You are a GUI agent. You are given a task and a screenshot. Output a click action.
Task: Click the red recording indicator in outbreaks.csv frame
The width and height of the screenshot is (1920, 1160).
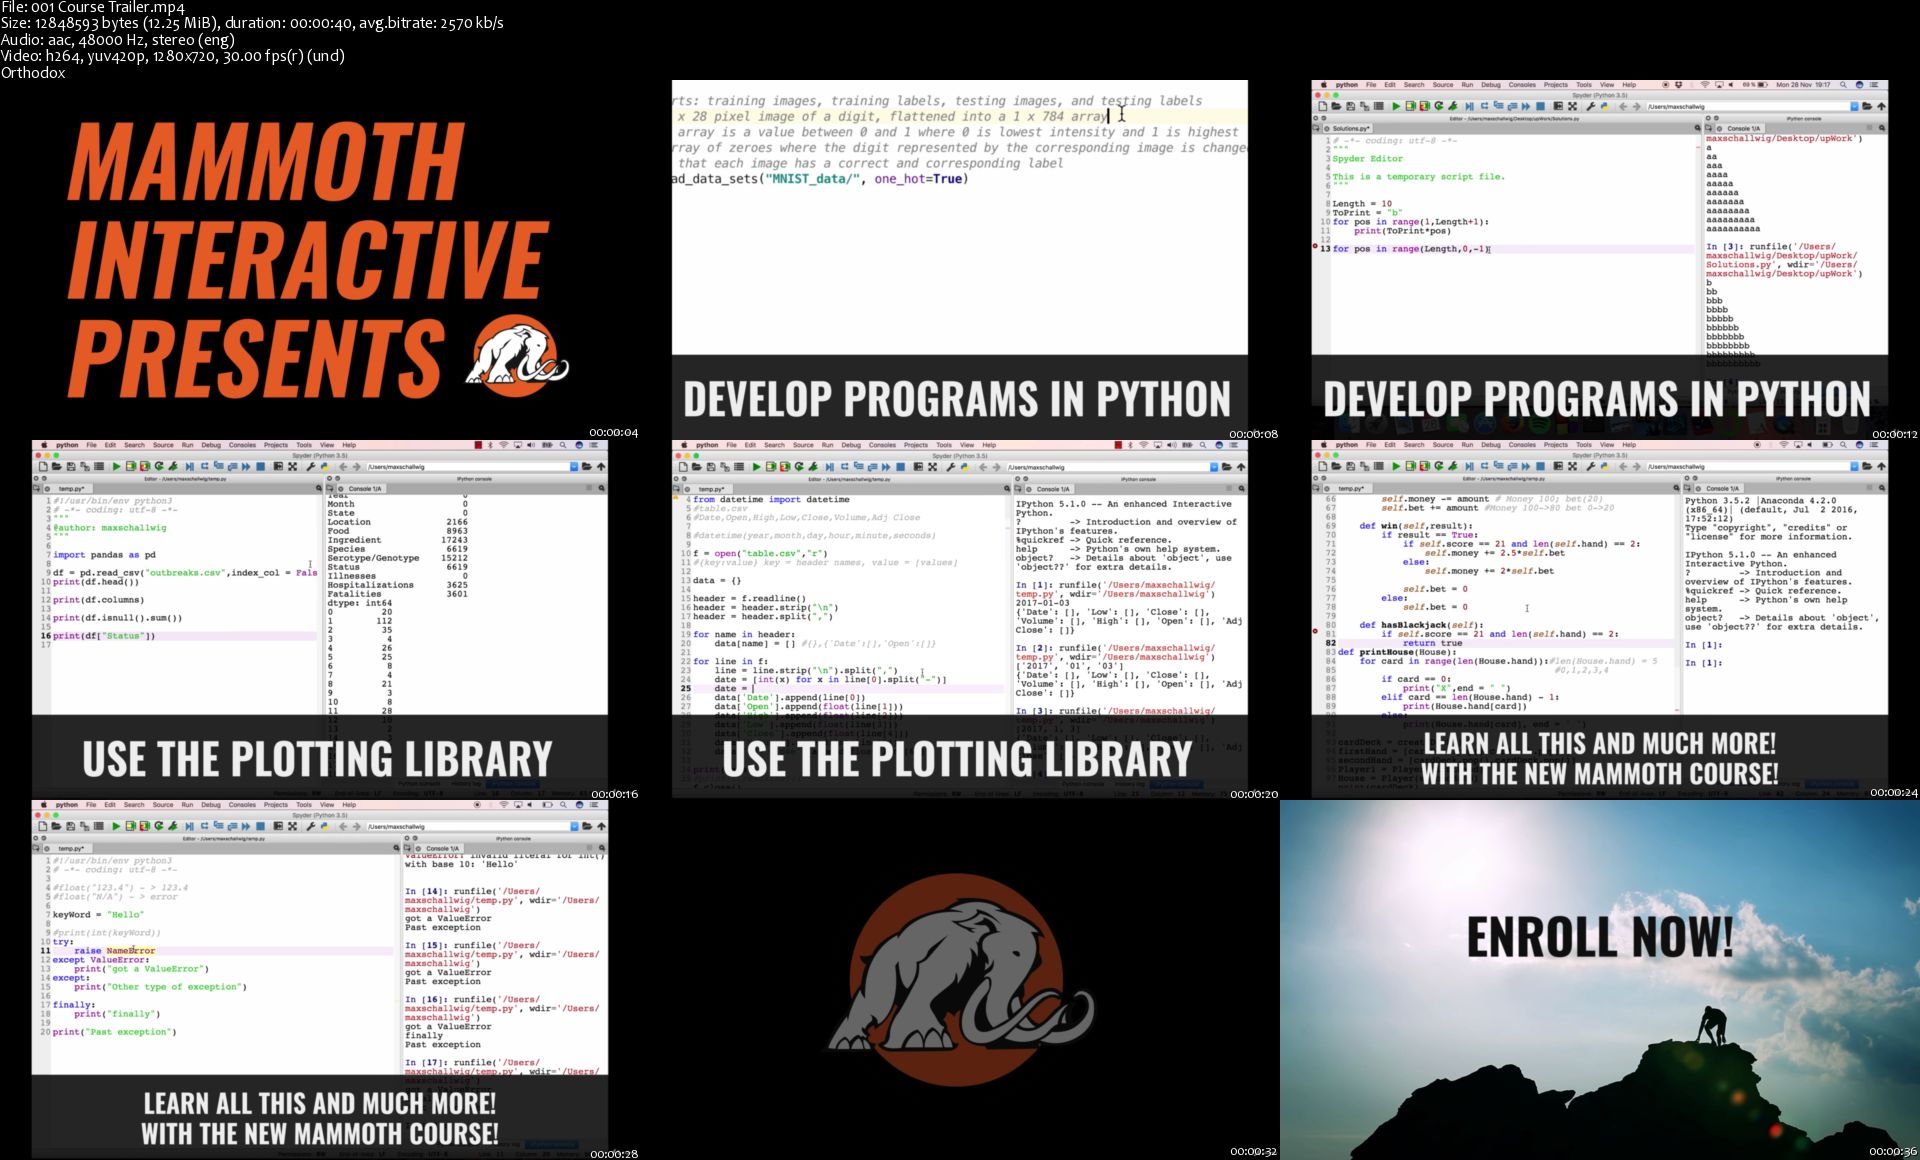pos(478,445)
